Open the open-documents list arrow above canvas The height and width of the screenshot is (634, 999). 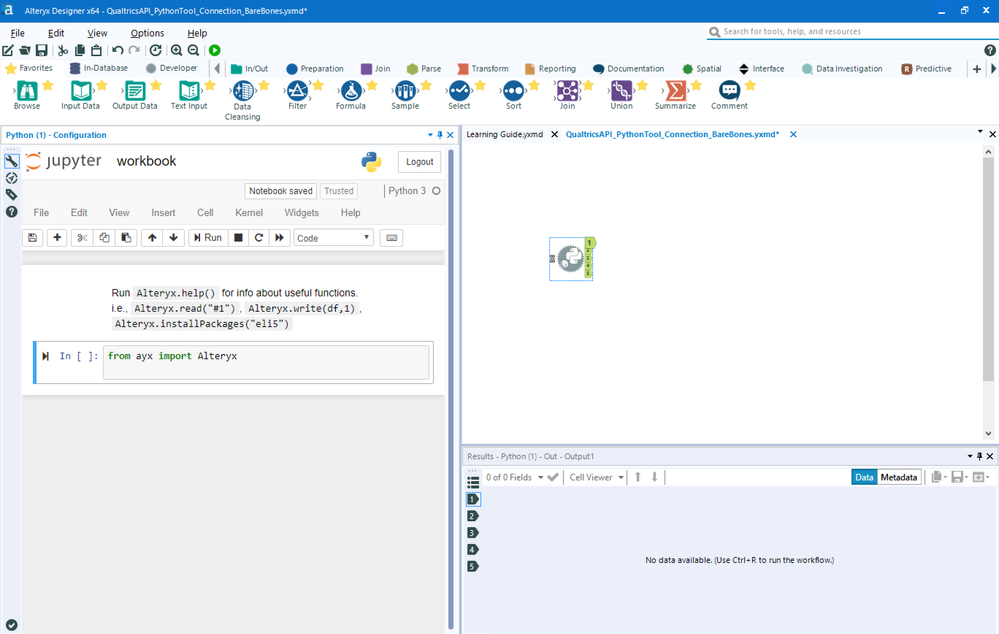(980, 132)
